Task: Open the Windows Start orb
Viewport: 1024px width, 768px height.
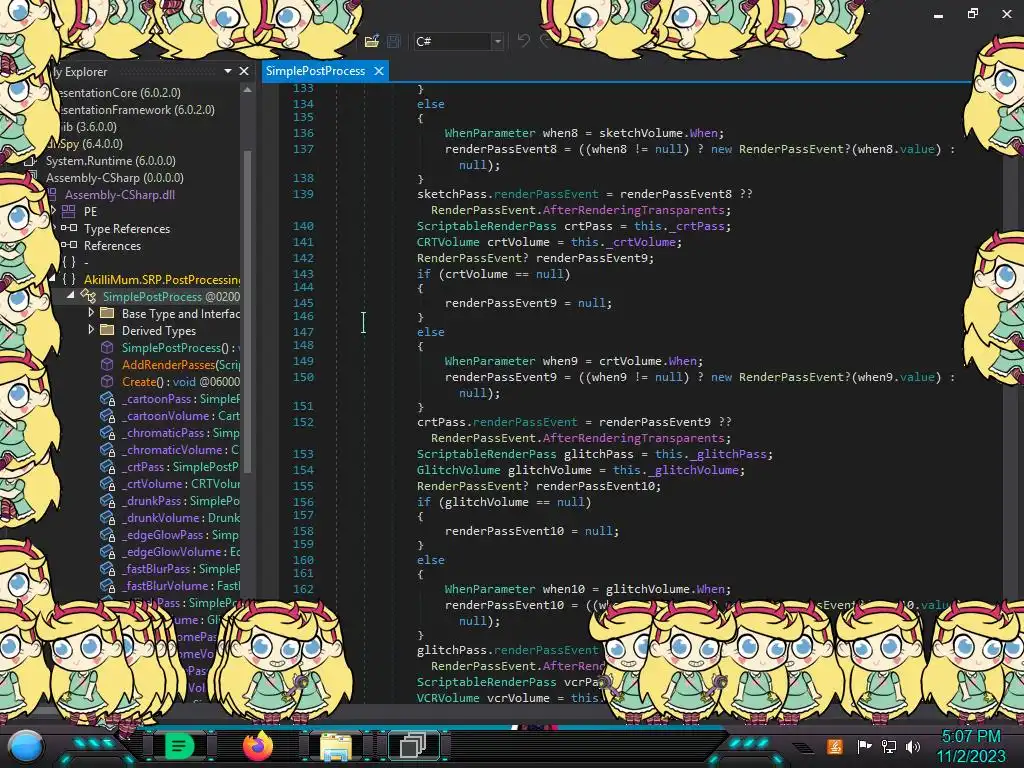Action: pos(25,747)
